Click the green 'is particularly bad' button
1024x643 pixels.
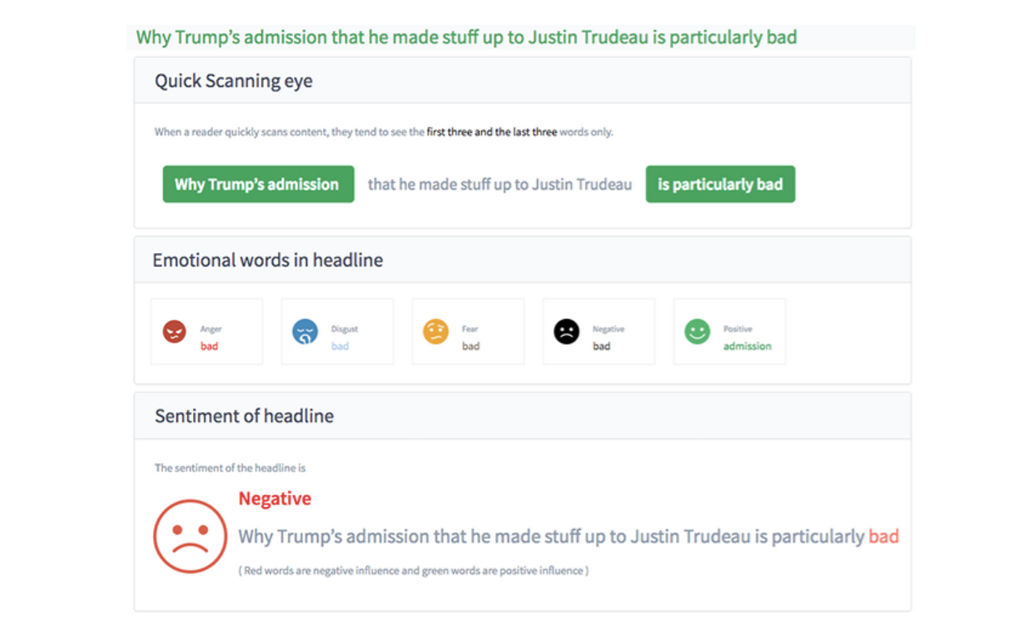tap(720, 184)
